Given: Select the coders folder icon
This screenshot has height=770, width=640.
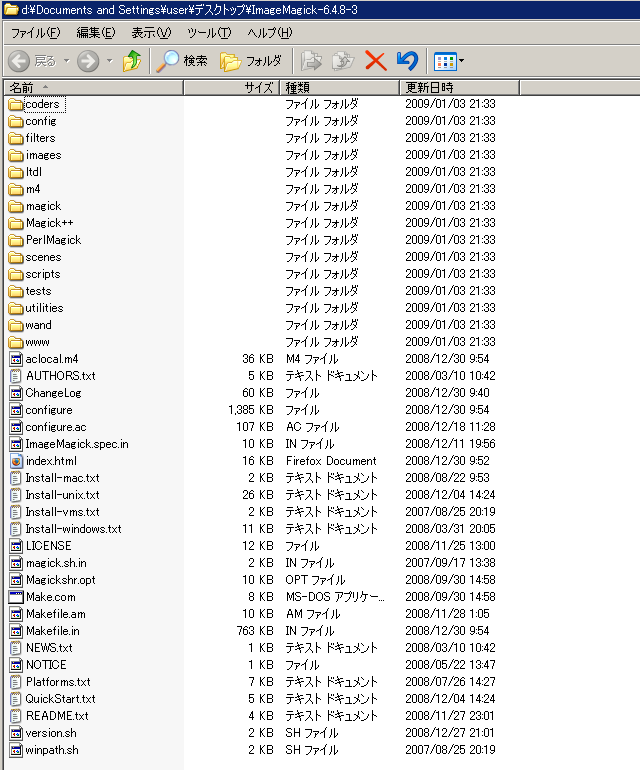Looking at the screenshot, I should (16, 104).
